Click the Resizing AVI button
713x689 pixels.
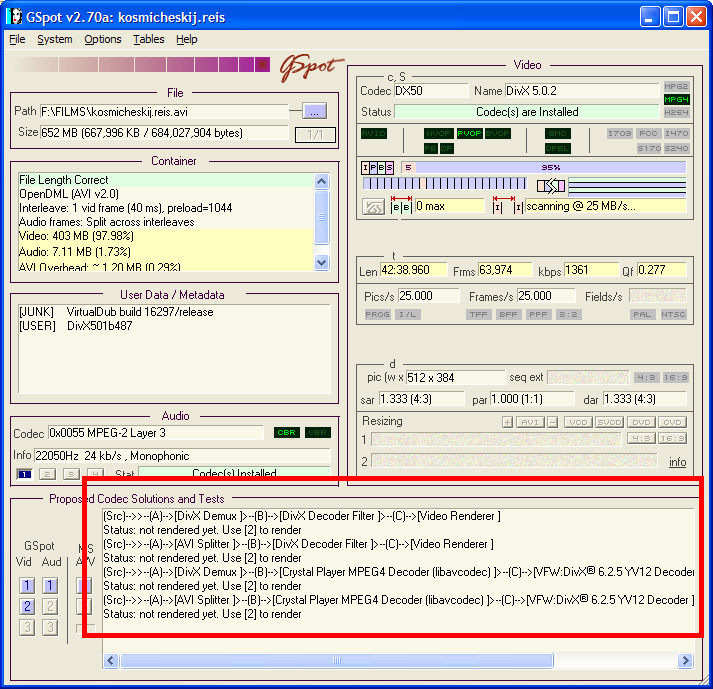(530, 422)
